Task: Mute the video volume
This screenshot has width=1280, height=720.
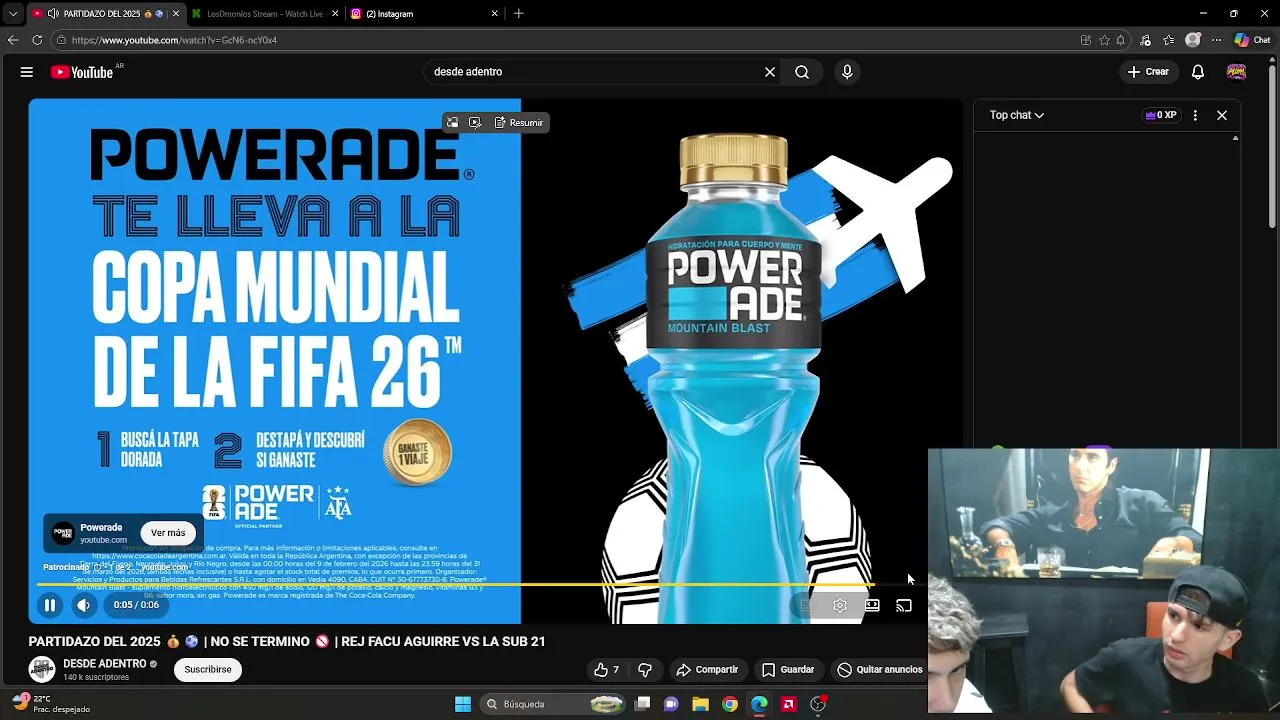Action: [x=84, y=605]
